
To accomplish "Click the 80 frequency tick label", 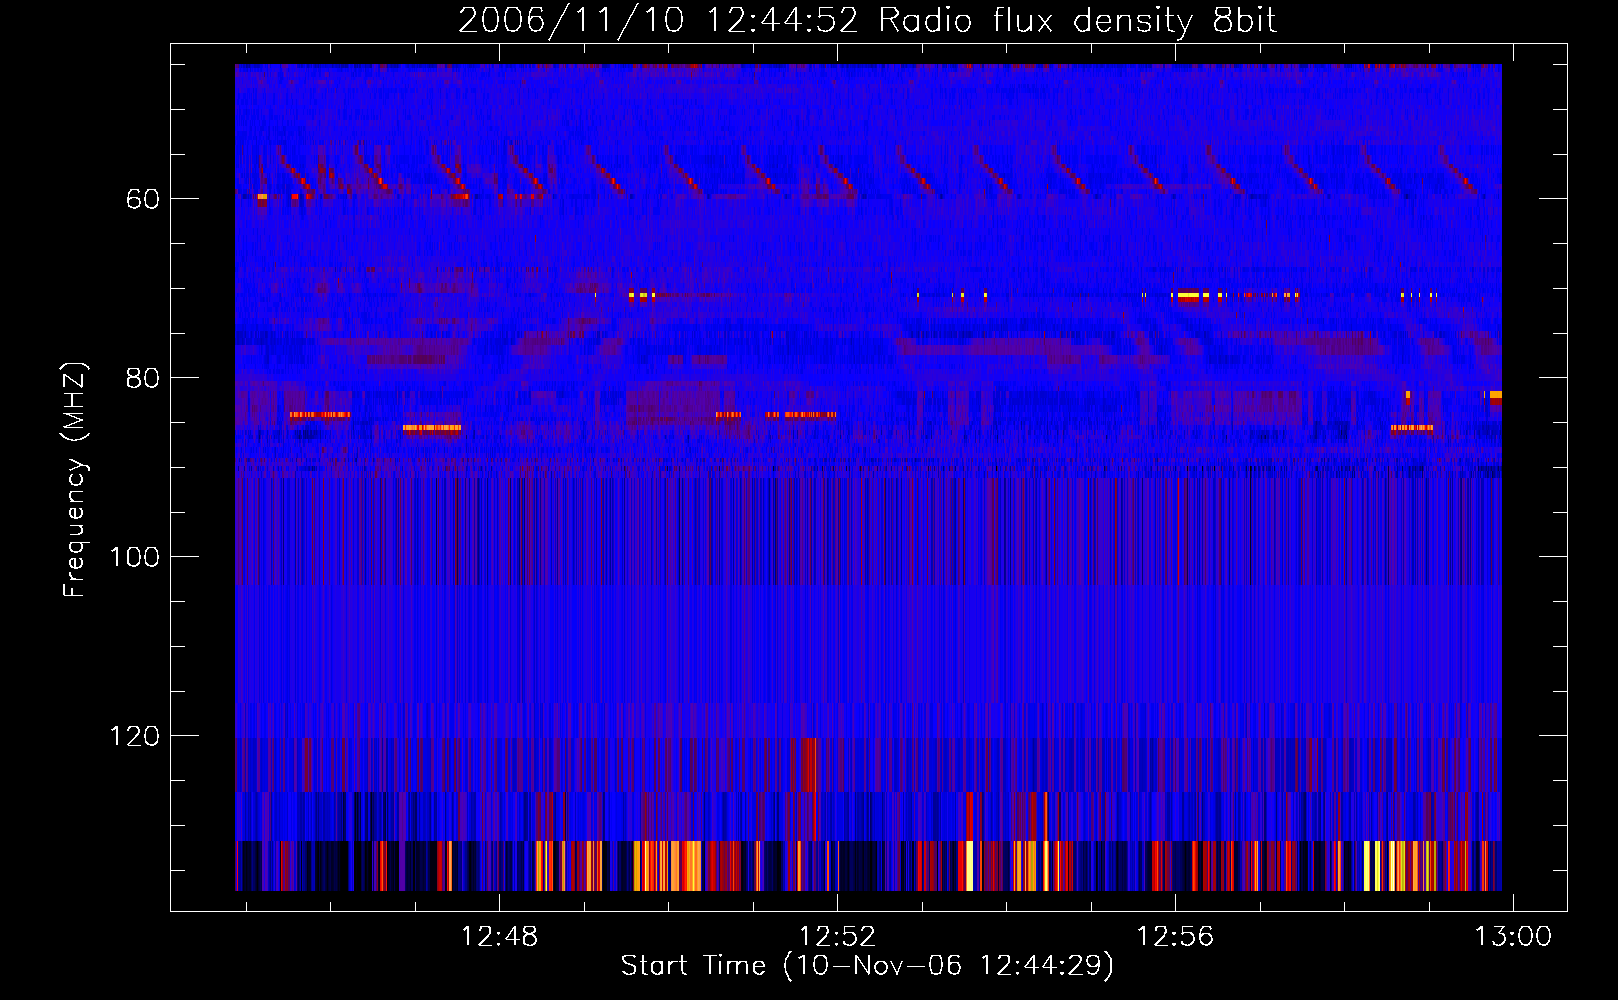I will point(143,378).
